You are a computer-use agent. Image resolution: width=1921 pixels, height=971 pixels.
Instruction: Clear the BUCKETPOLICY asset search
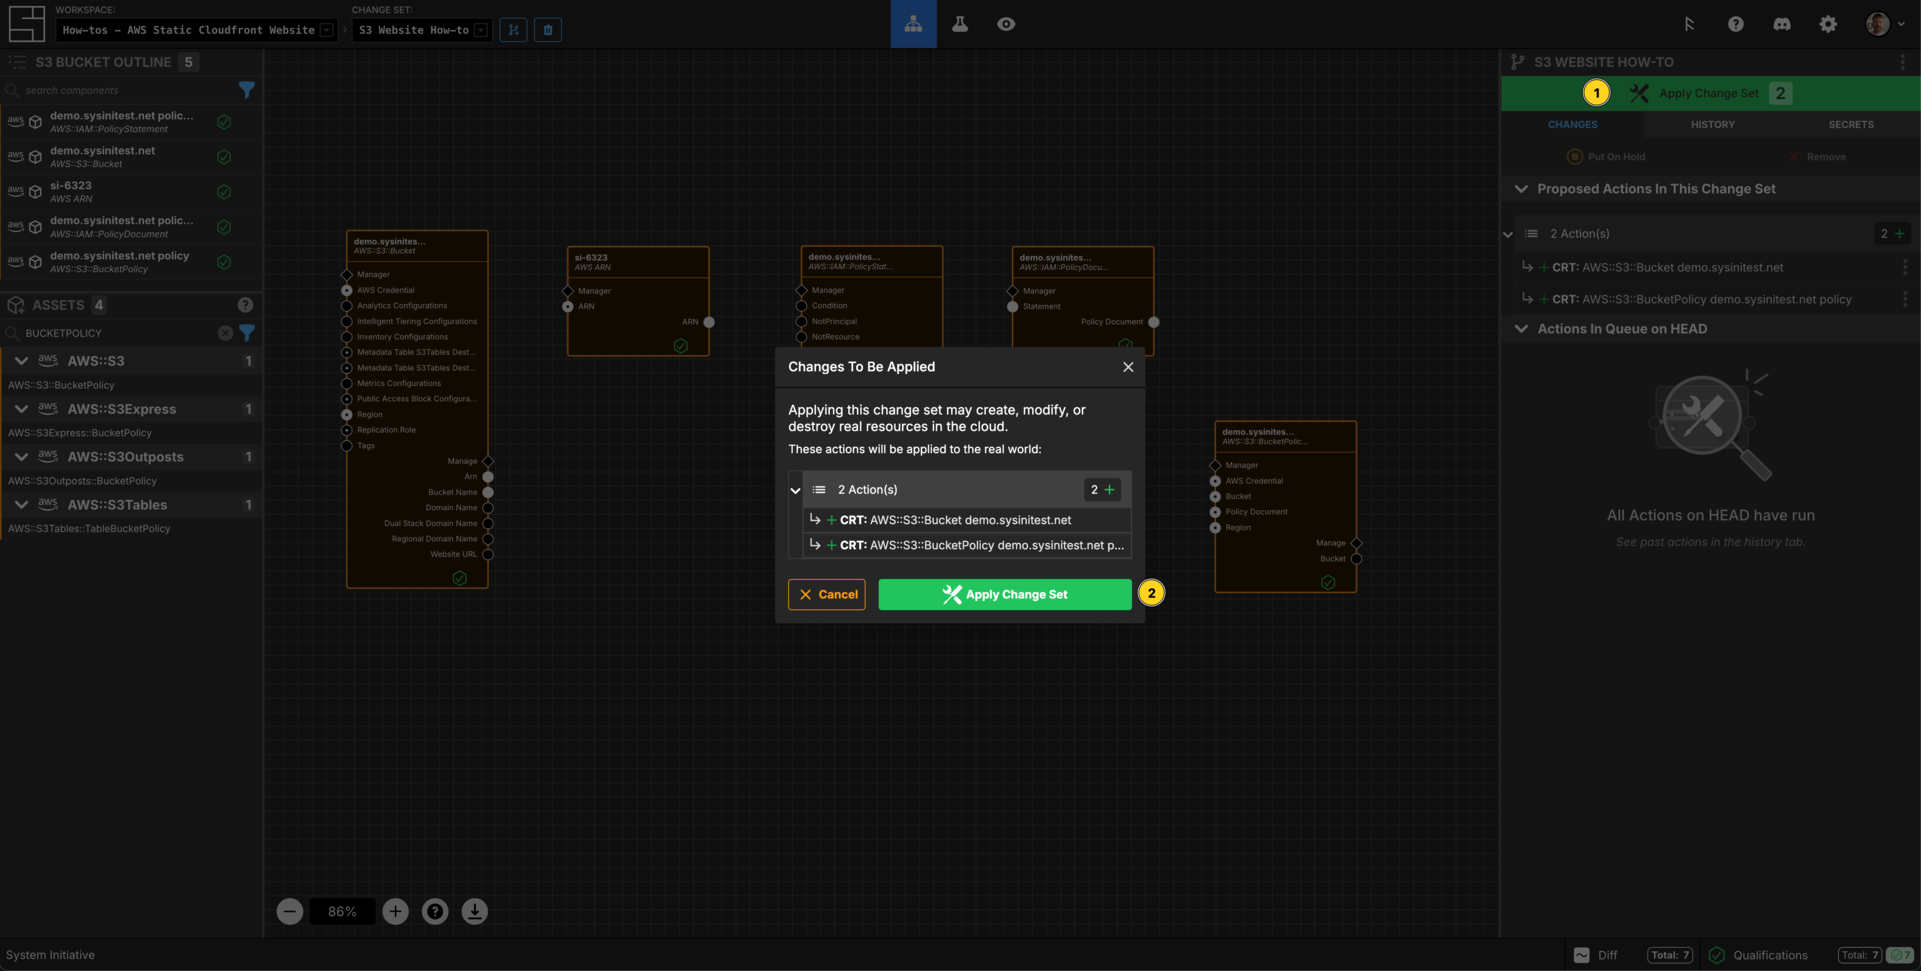pyautogui.click(x=225, y=333)
